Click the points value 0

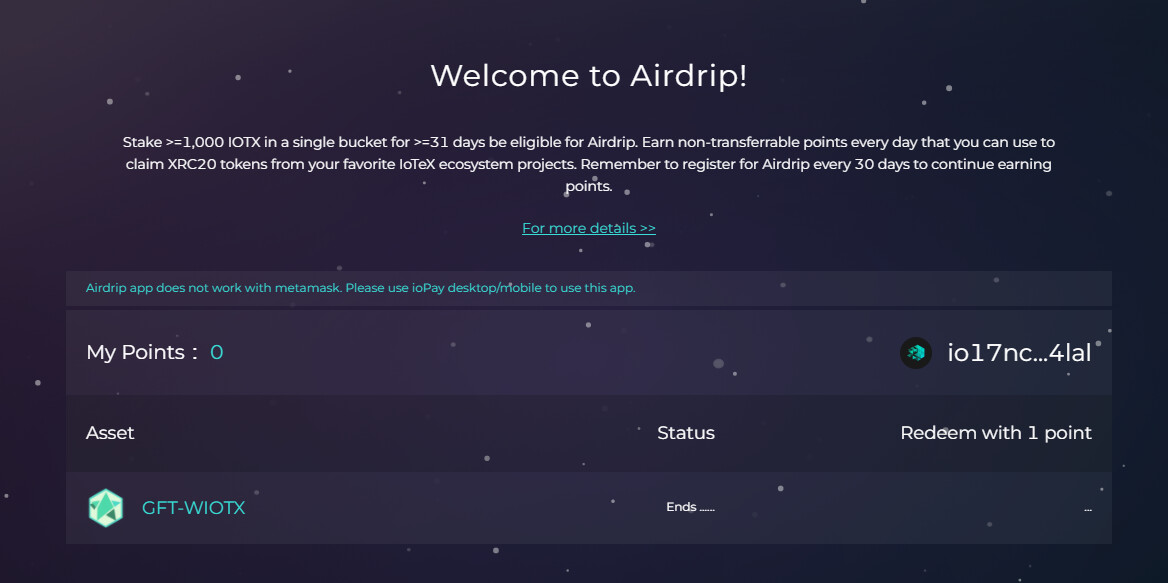(x=216, y=352)
